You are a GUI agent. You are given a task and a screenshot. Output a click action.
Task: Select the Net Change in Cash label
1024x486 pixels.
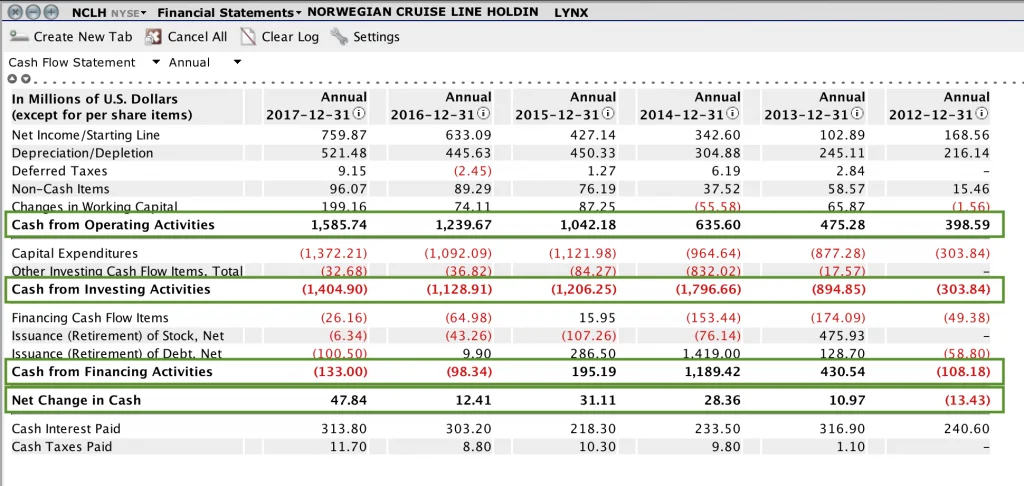pos(76,400)
